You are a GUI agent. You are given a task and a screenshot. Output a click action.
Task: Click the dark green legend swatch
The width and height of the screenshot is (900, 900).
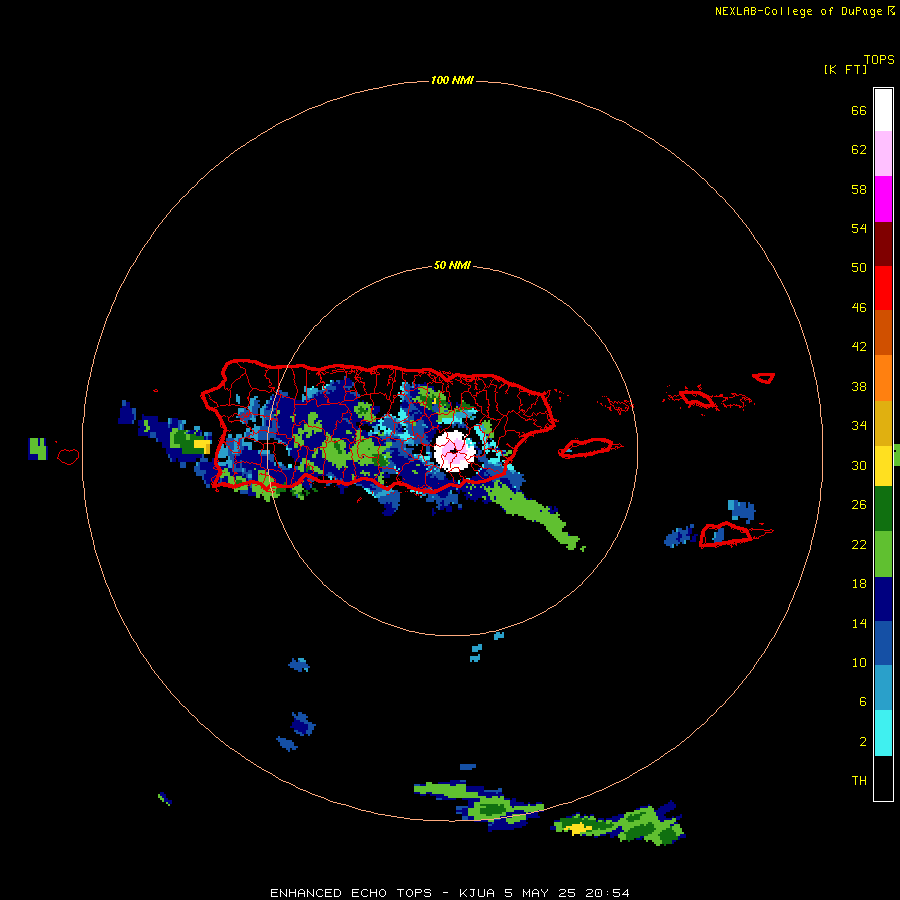tap(883, 509)
